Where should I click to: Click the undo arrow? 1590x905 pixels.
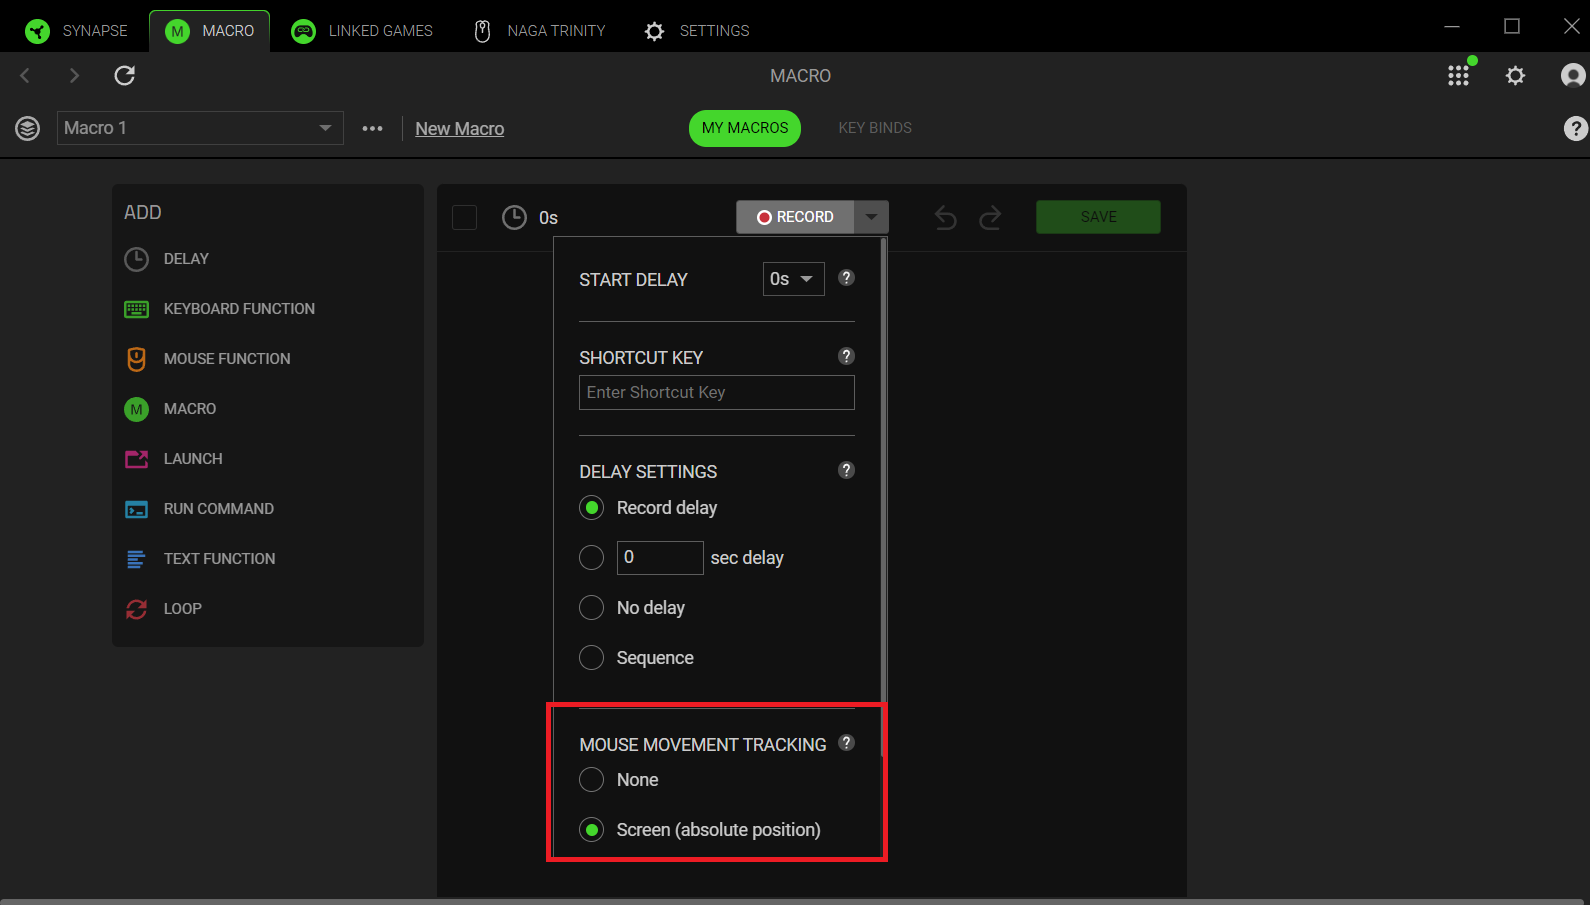pyautogui.click(x=945, y=217)
